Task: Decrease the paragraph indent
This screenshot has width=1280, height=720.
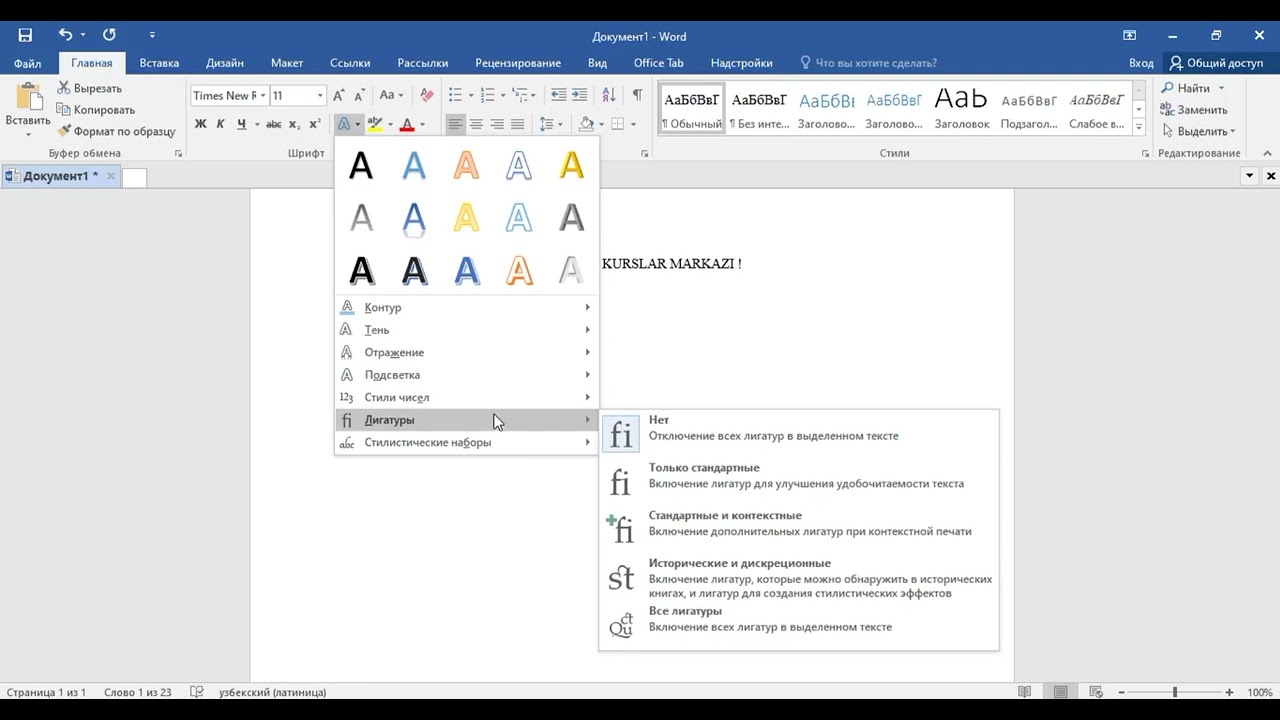Action: [x=559, y=95]
